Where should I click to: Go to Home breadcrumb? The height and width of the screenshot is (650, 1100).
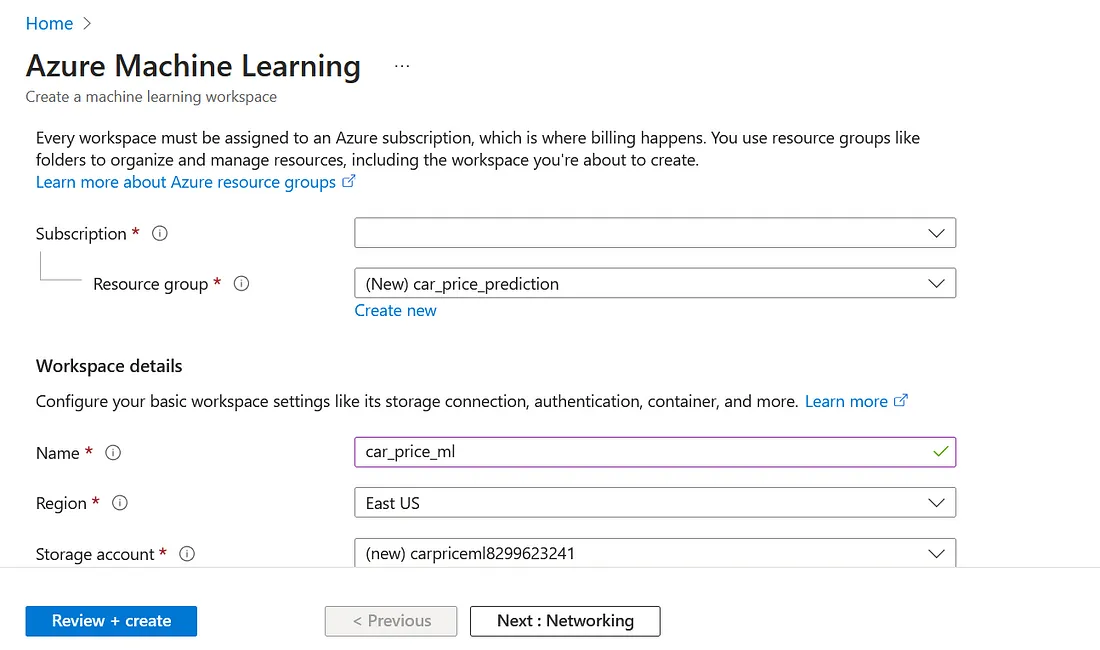click(x=49, y=23)
